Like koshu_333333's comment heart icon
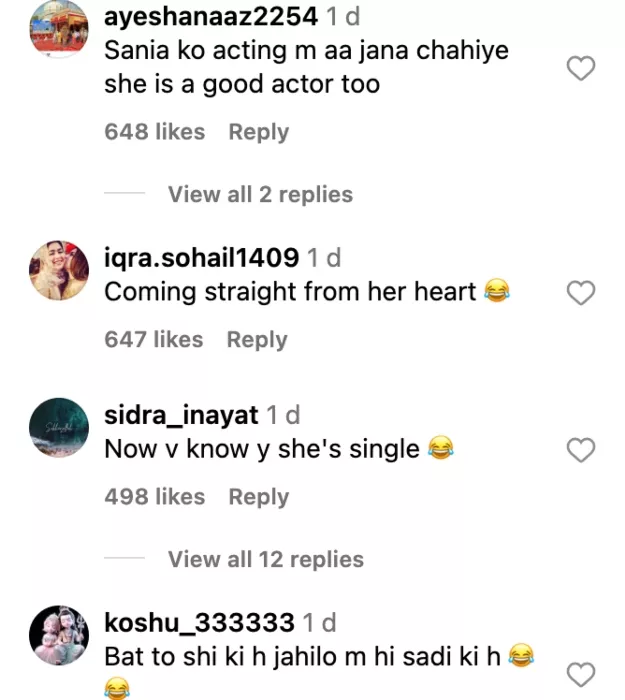Viewport: 625px width, 700px height. [x=581, y=674]
